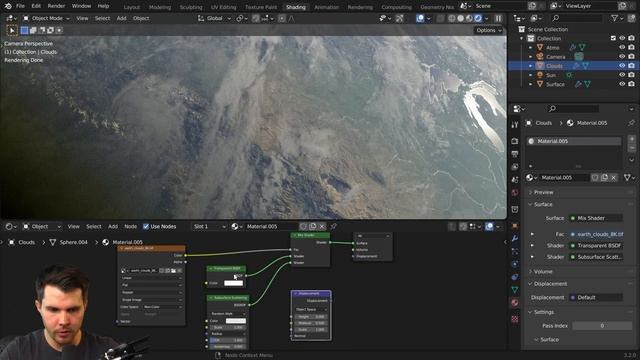This screenshot has width=640, height=360.
Task: Click the material browse sphere icon in properties
Action: (531, 178)
